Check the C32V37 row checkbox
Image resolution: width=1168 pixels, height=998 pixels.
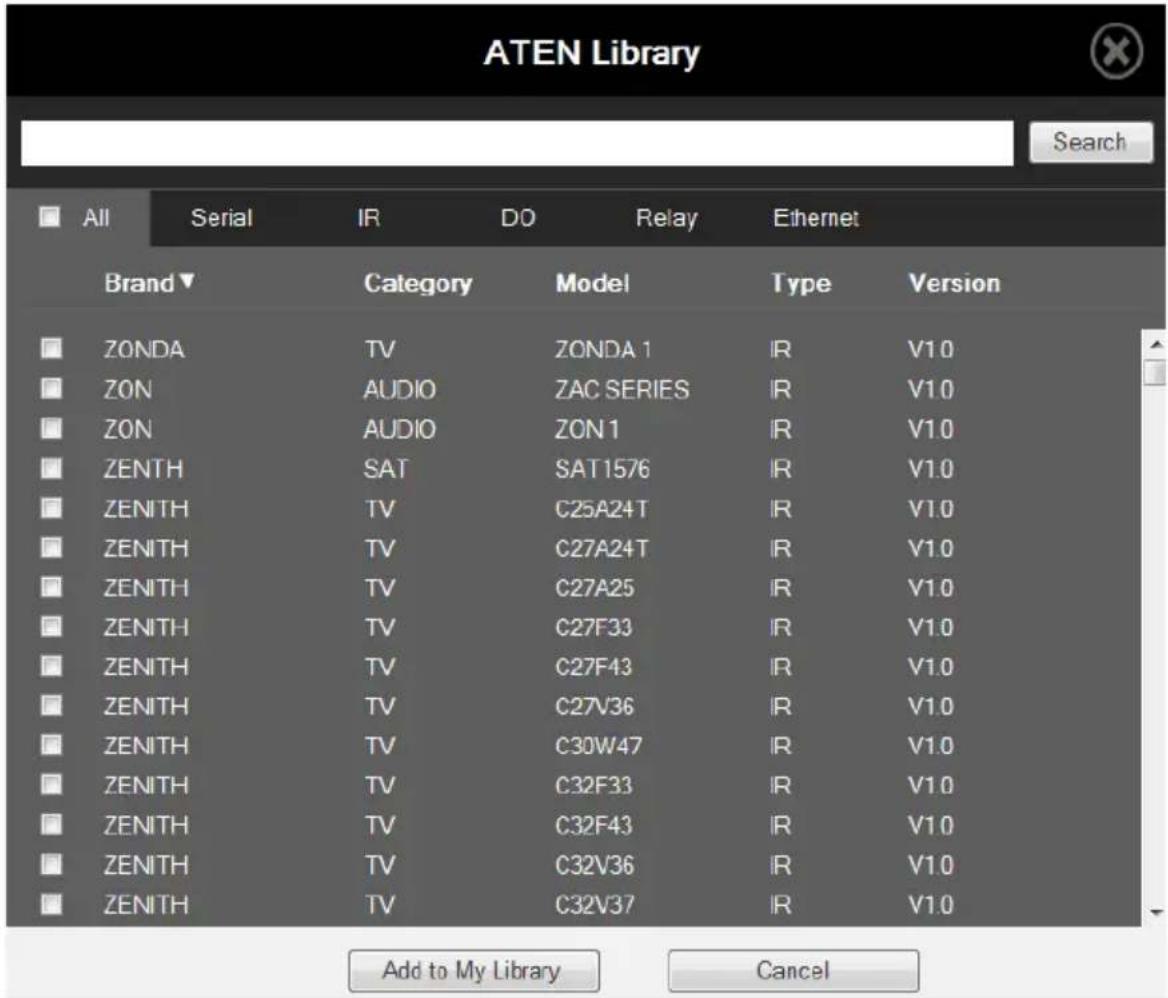click(x=51, y=904)
